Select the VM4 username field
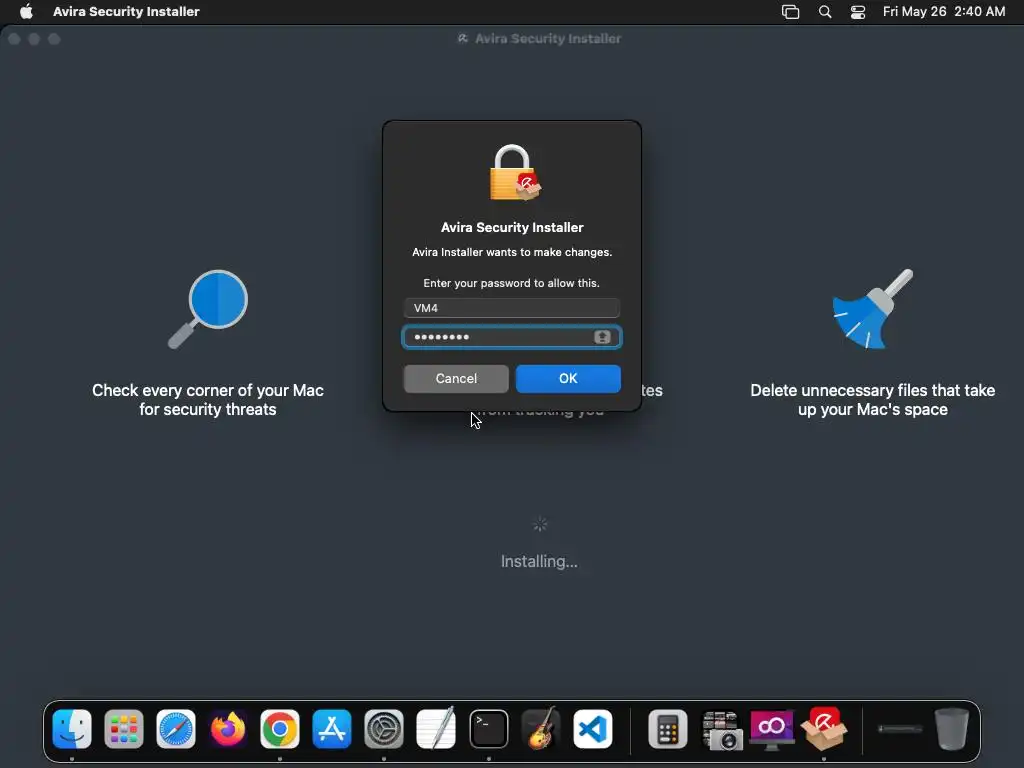The width and height of the screenshot is (1024, 768). (x=511, y=308)
